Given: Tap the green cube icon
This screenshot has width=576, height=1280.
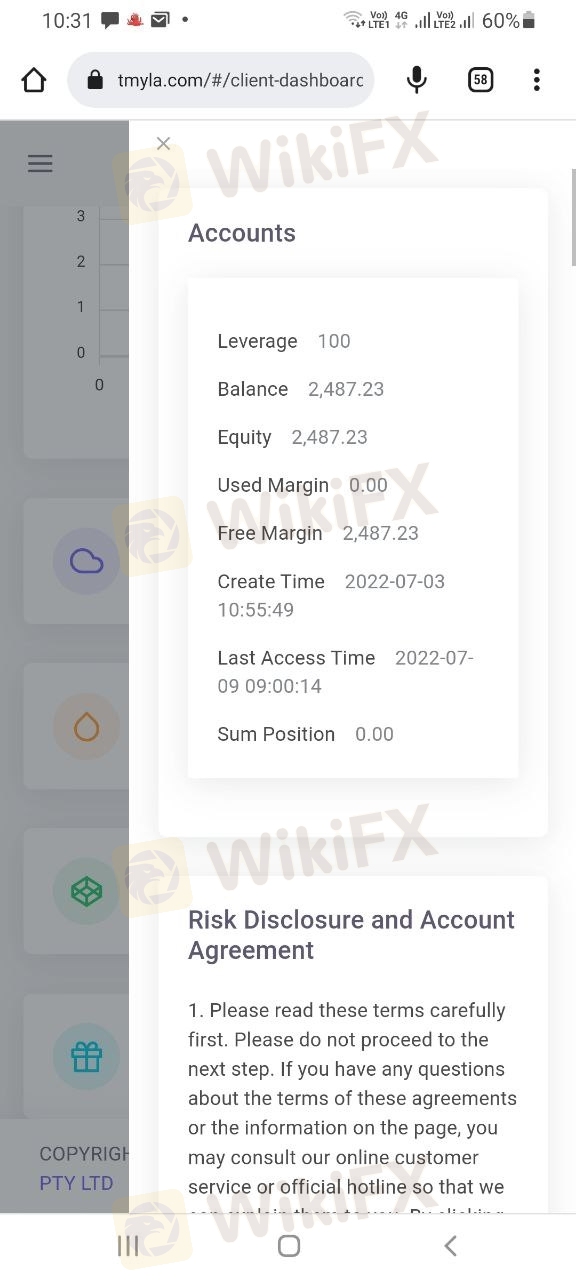Looking at the screenshot, I should (87, 892).
